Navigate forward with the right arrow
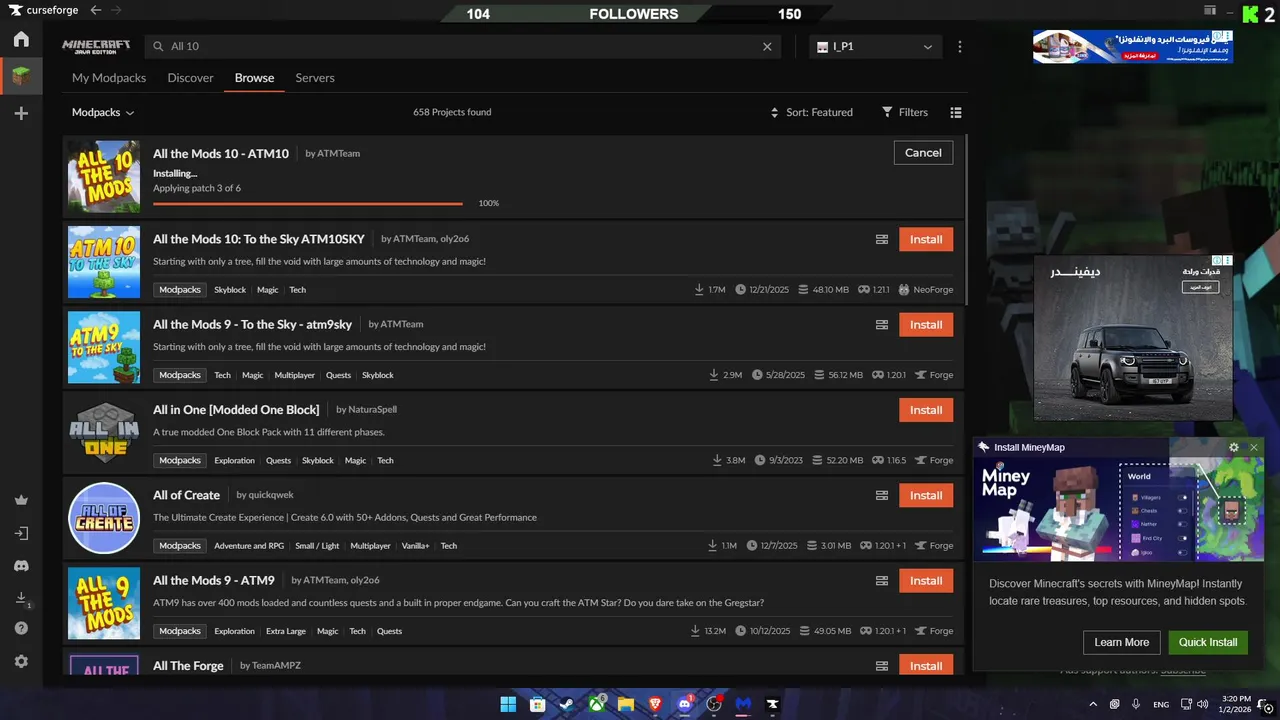The width and height of the screenshot is (1280, 720). 117,10
